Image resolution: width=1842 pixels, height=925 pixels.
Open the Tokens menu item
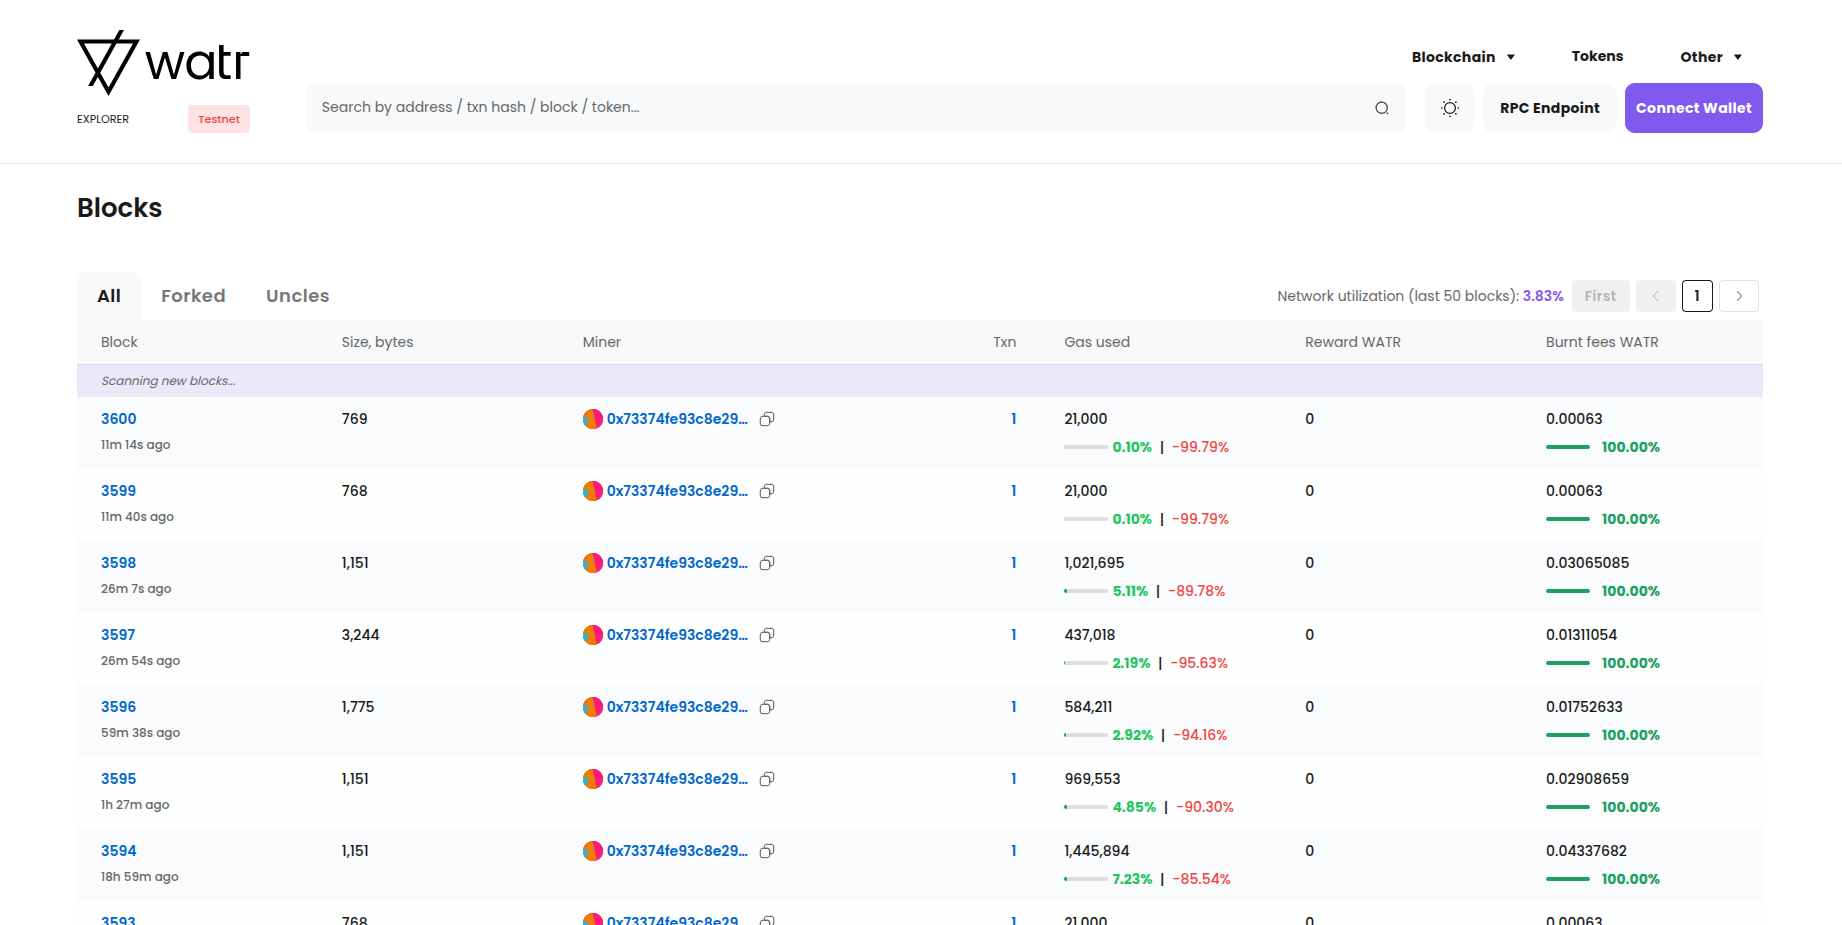coord(1597,57)
